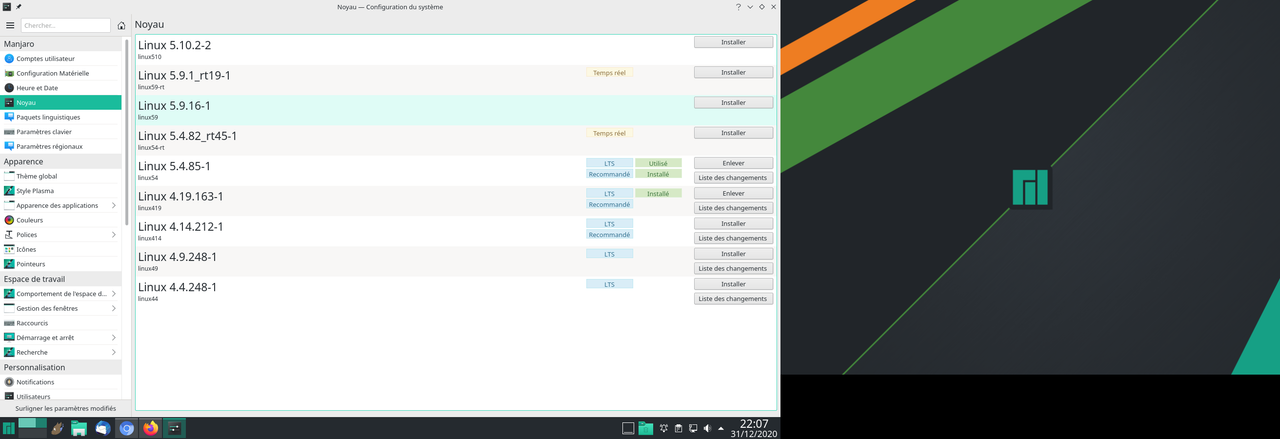Show hidden system tray icons arrow
This screenshot has height=439, width=1280.
click(x=721, y=428)
